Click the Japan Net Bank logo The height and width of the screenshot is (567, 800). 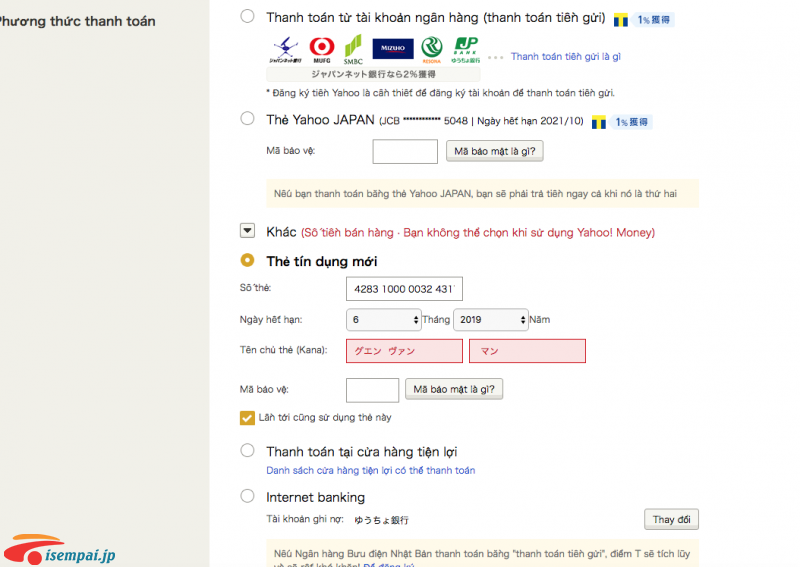(x=286, y=50)
